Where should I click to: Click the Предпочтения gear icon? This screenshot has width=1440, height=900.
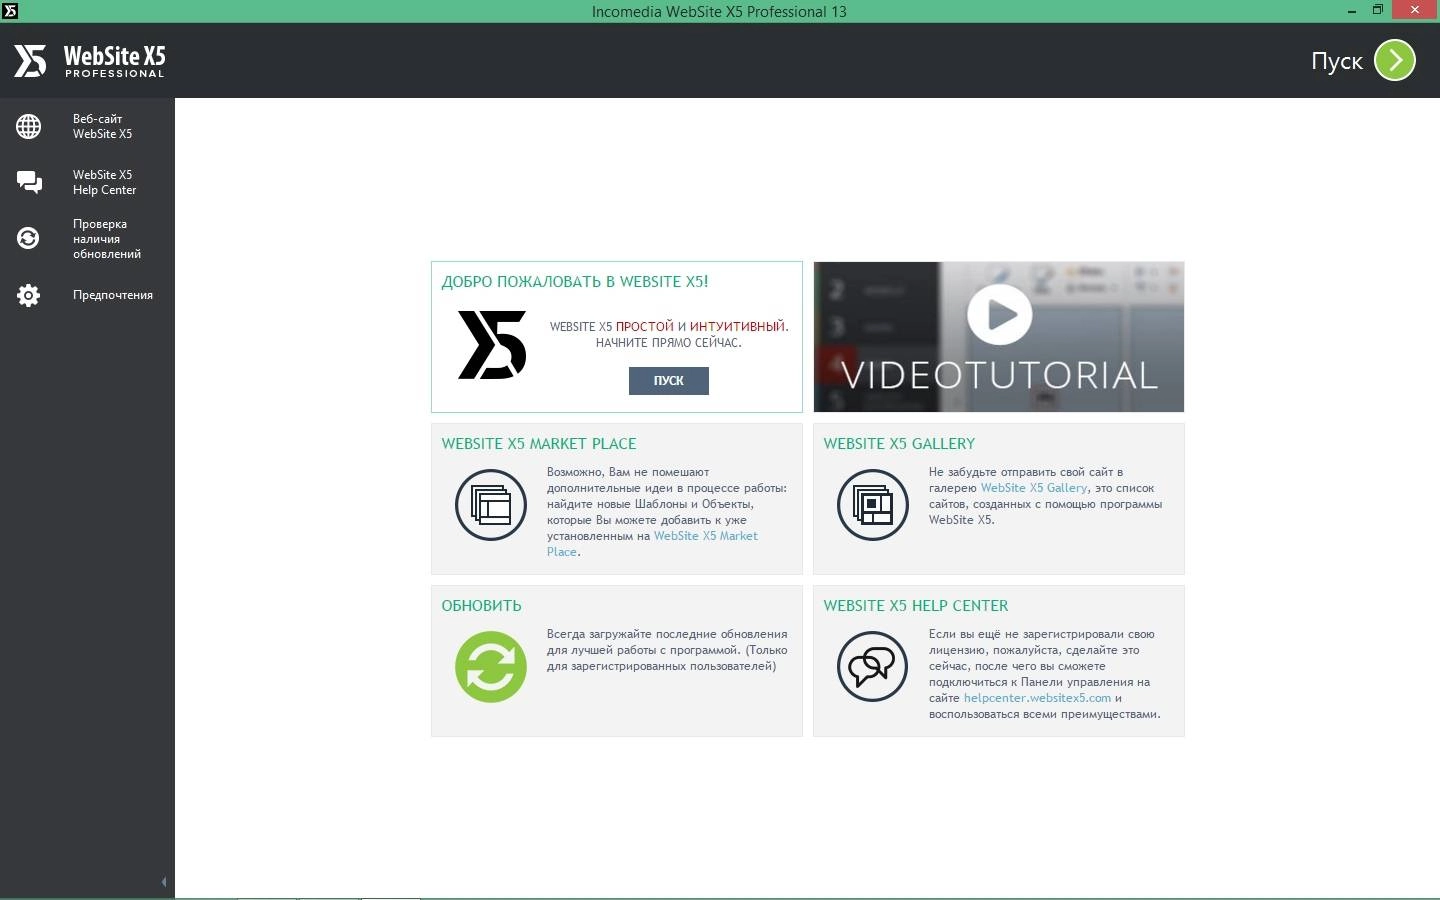(x=28, y=295)
